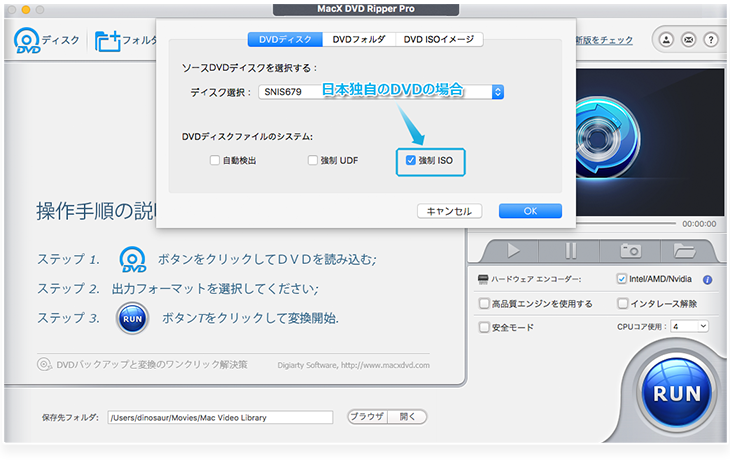Image resolution: width=730 pixels, height=460 pixels.
Task: Open the output folder icon under preview
Action: (x=684, y=250)
